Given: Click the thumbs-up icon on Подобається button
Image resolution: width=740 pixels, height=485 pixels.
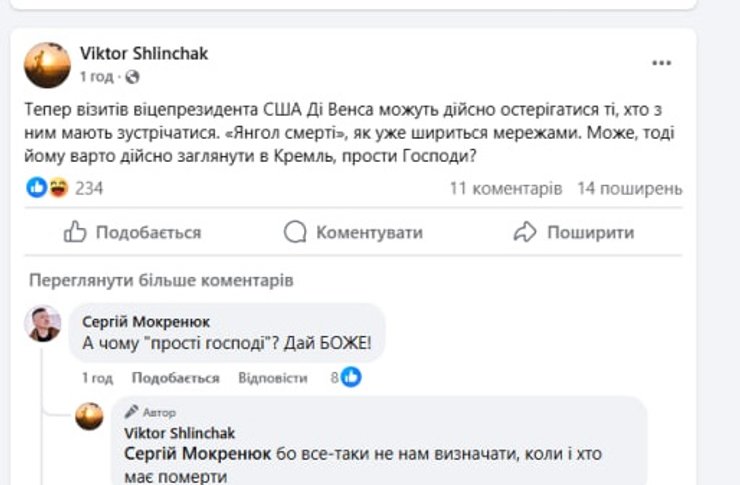Looking at the screenshot, I should coord(75,233).
